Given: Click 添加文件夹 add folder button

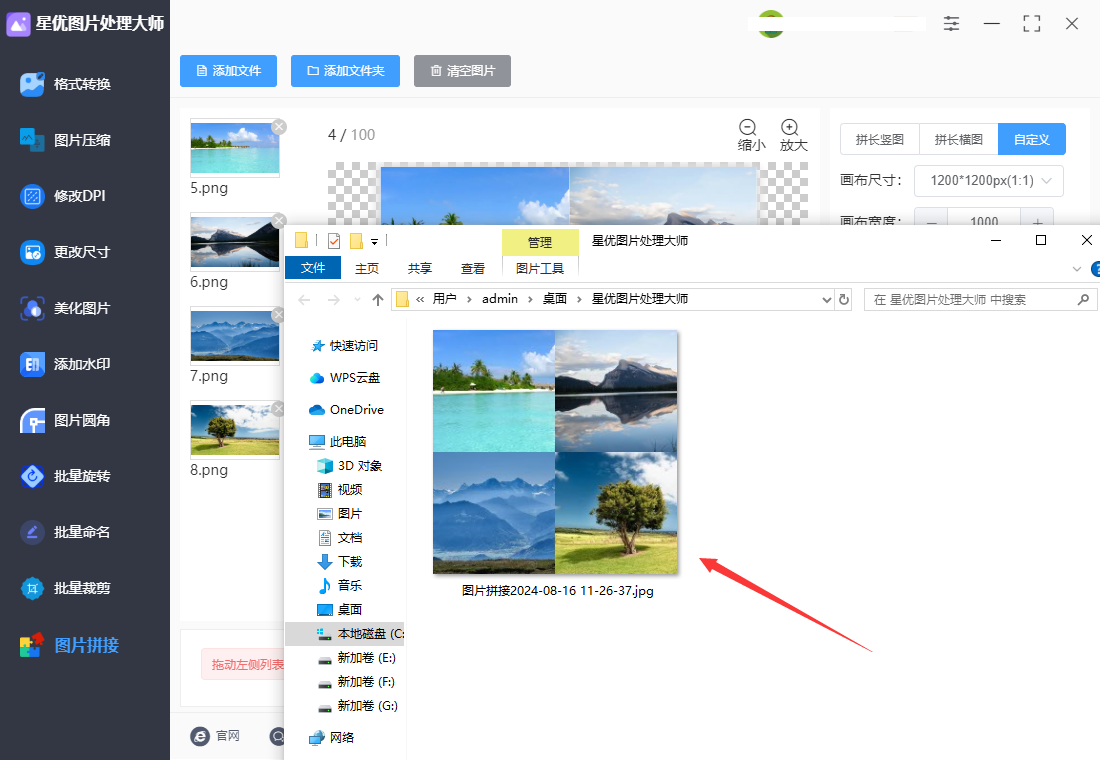Looking at the screenshot, I should point(345,71).
